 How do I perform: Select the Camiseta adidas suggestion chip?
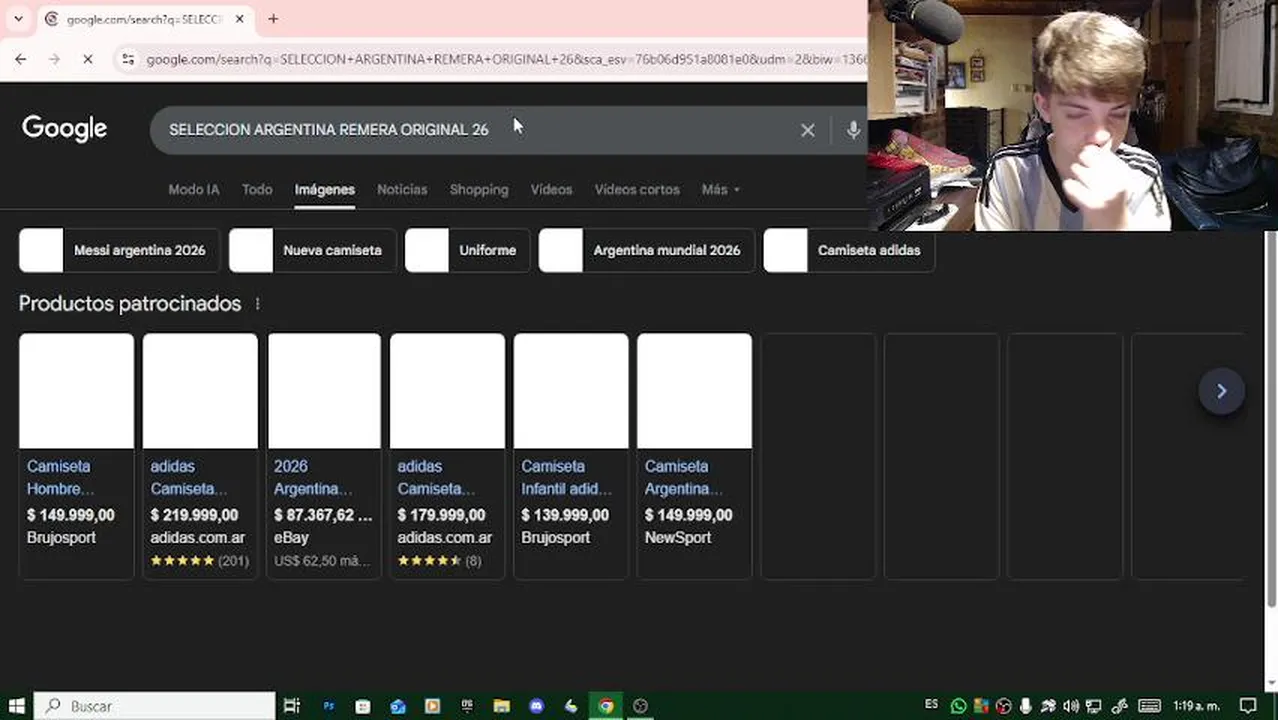click(849, 250)
